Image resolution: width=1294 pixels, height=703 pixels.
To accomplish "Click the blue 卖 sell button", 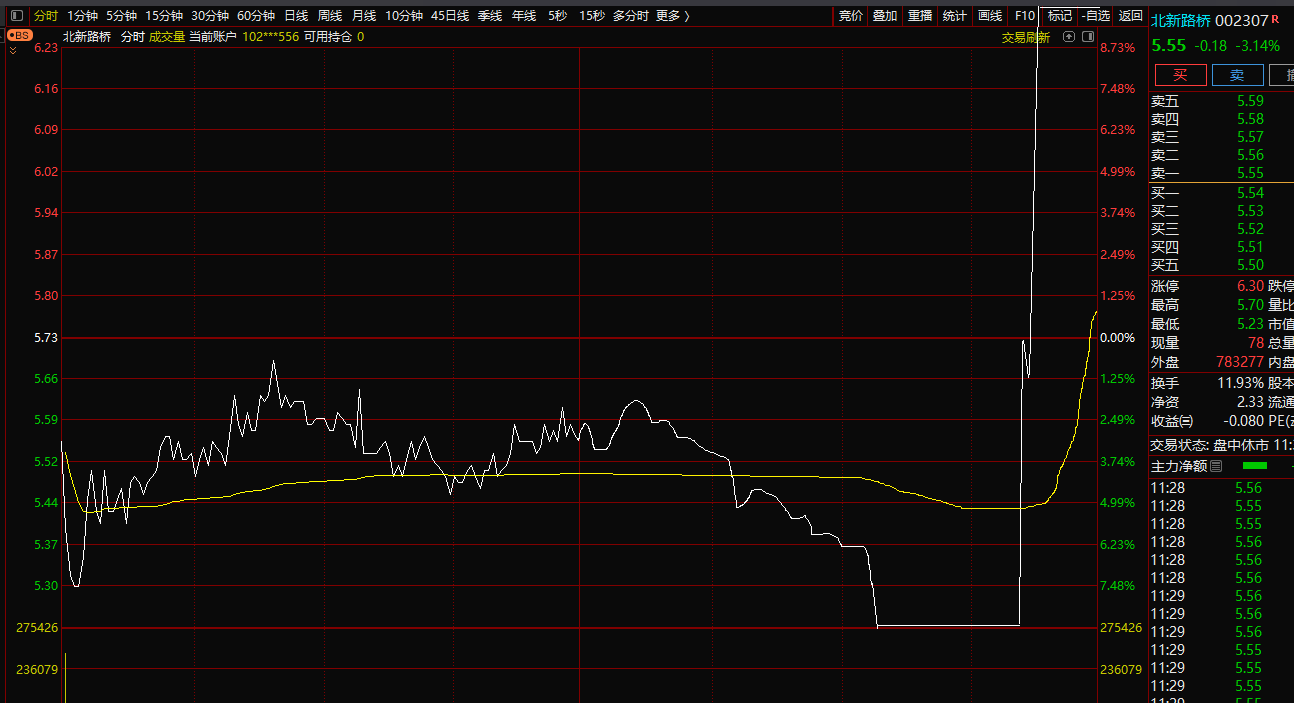I will pyautogui.click(x=1237, y=75).
